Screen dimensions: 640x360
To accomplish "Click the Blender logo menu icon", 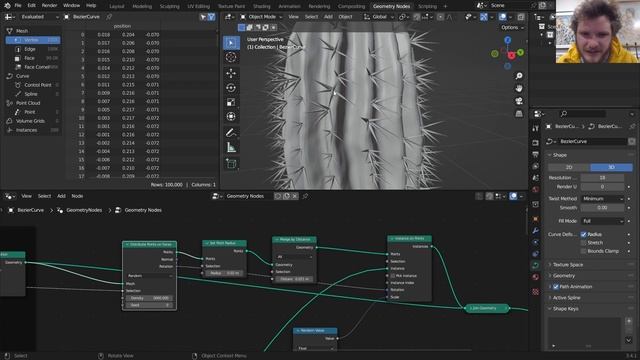I will pyautogui.click(x=7, y=6).
